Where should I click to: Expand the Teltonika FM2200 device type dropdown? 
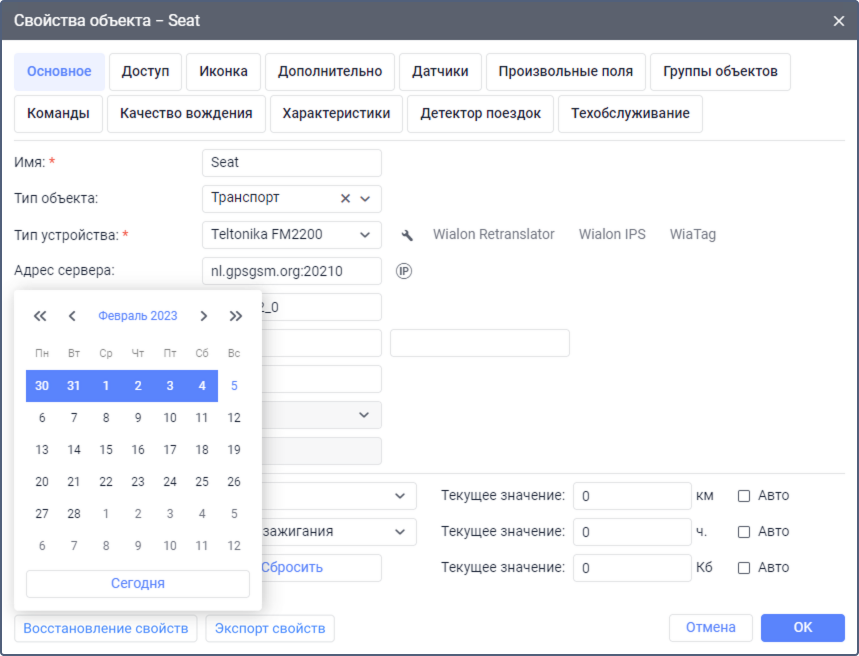coord(365,235)
